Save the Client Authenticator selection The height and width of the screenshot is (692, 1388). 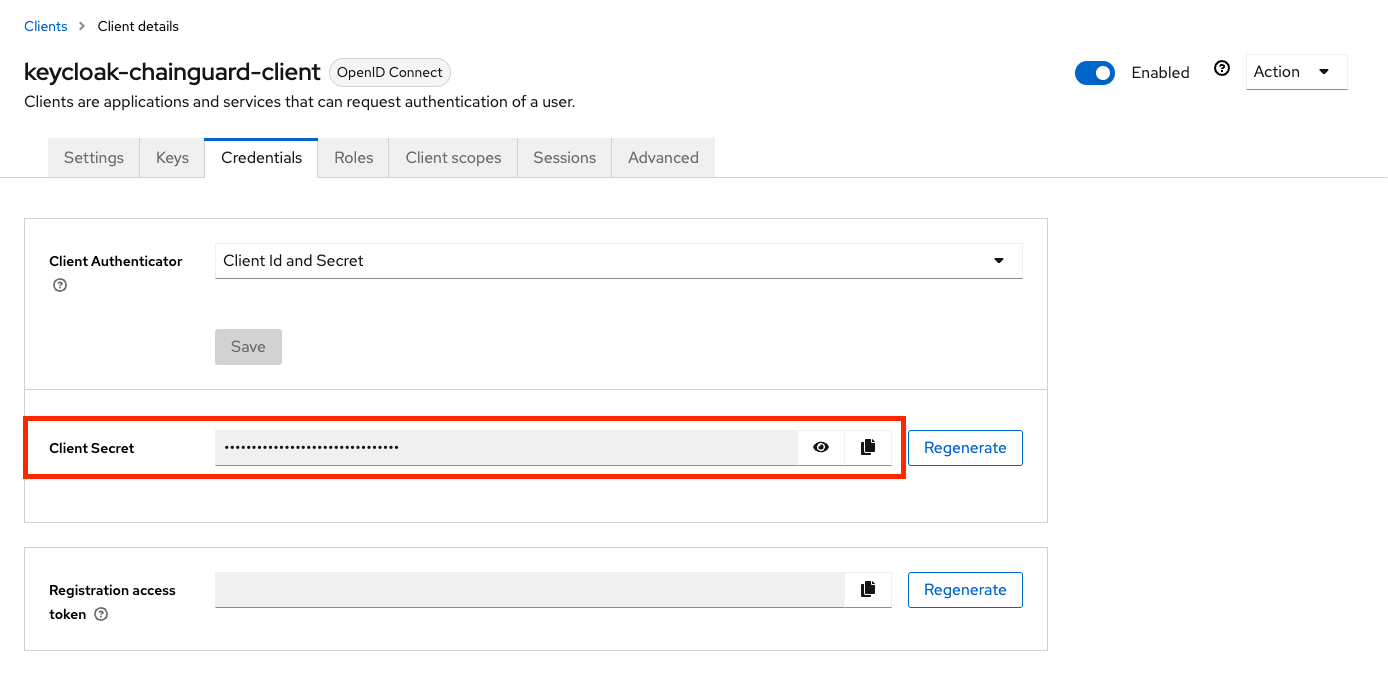tap(248, 346)
